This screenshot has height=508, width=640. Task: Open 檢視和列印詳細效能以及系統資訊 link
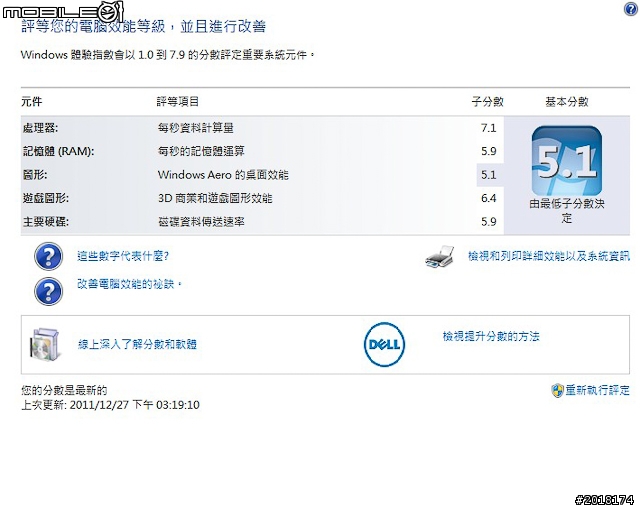(549, 256)
